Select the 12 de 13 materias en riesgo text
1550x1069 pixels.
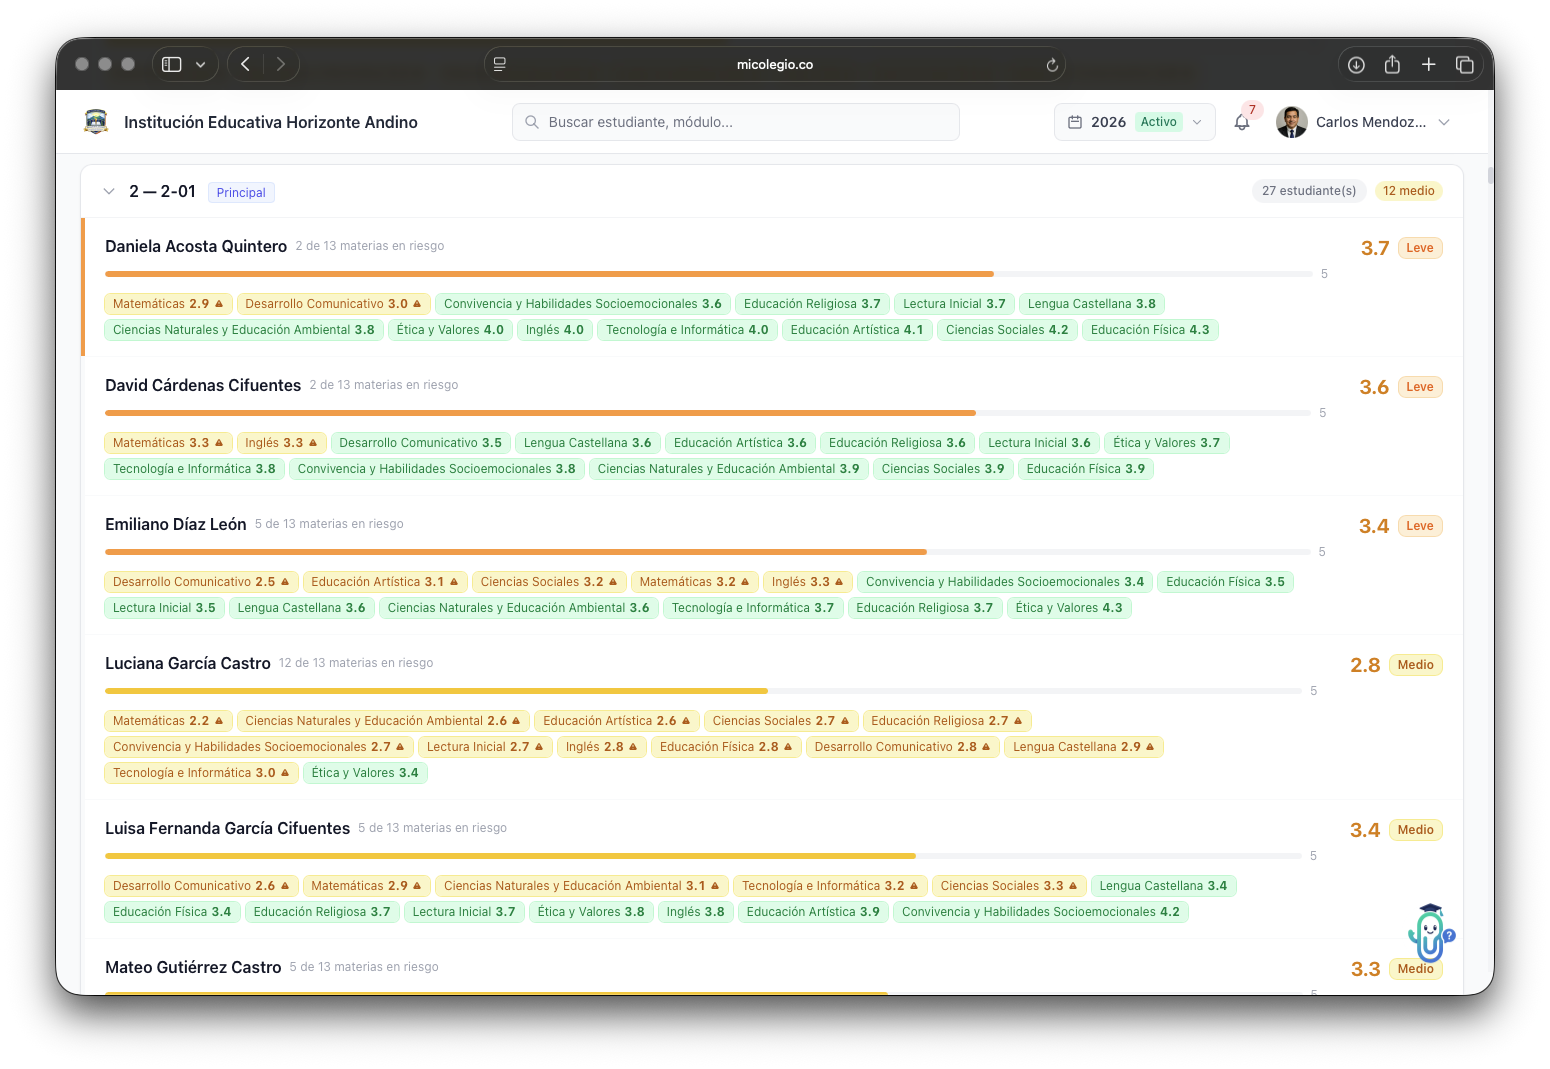pos(356,663)
